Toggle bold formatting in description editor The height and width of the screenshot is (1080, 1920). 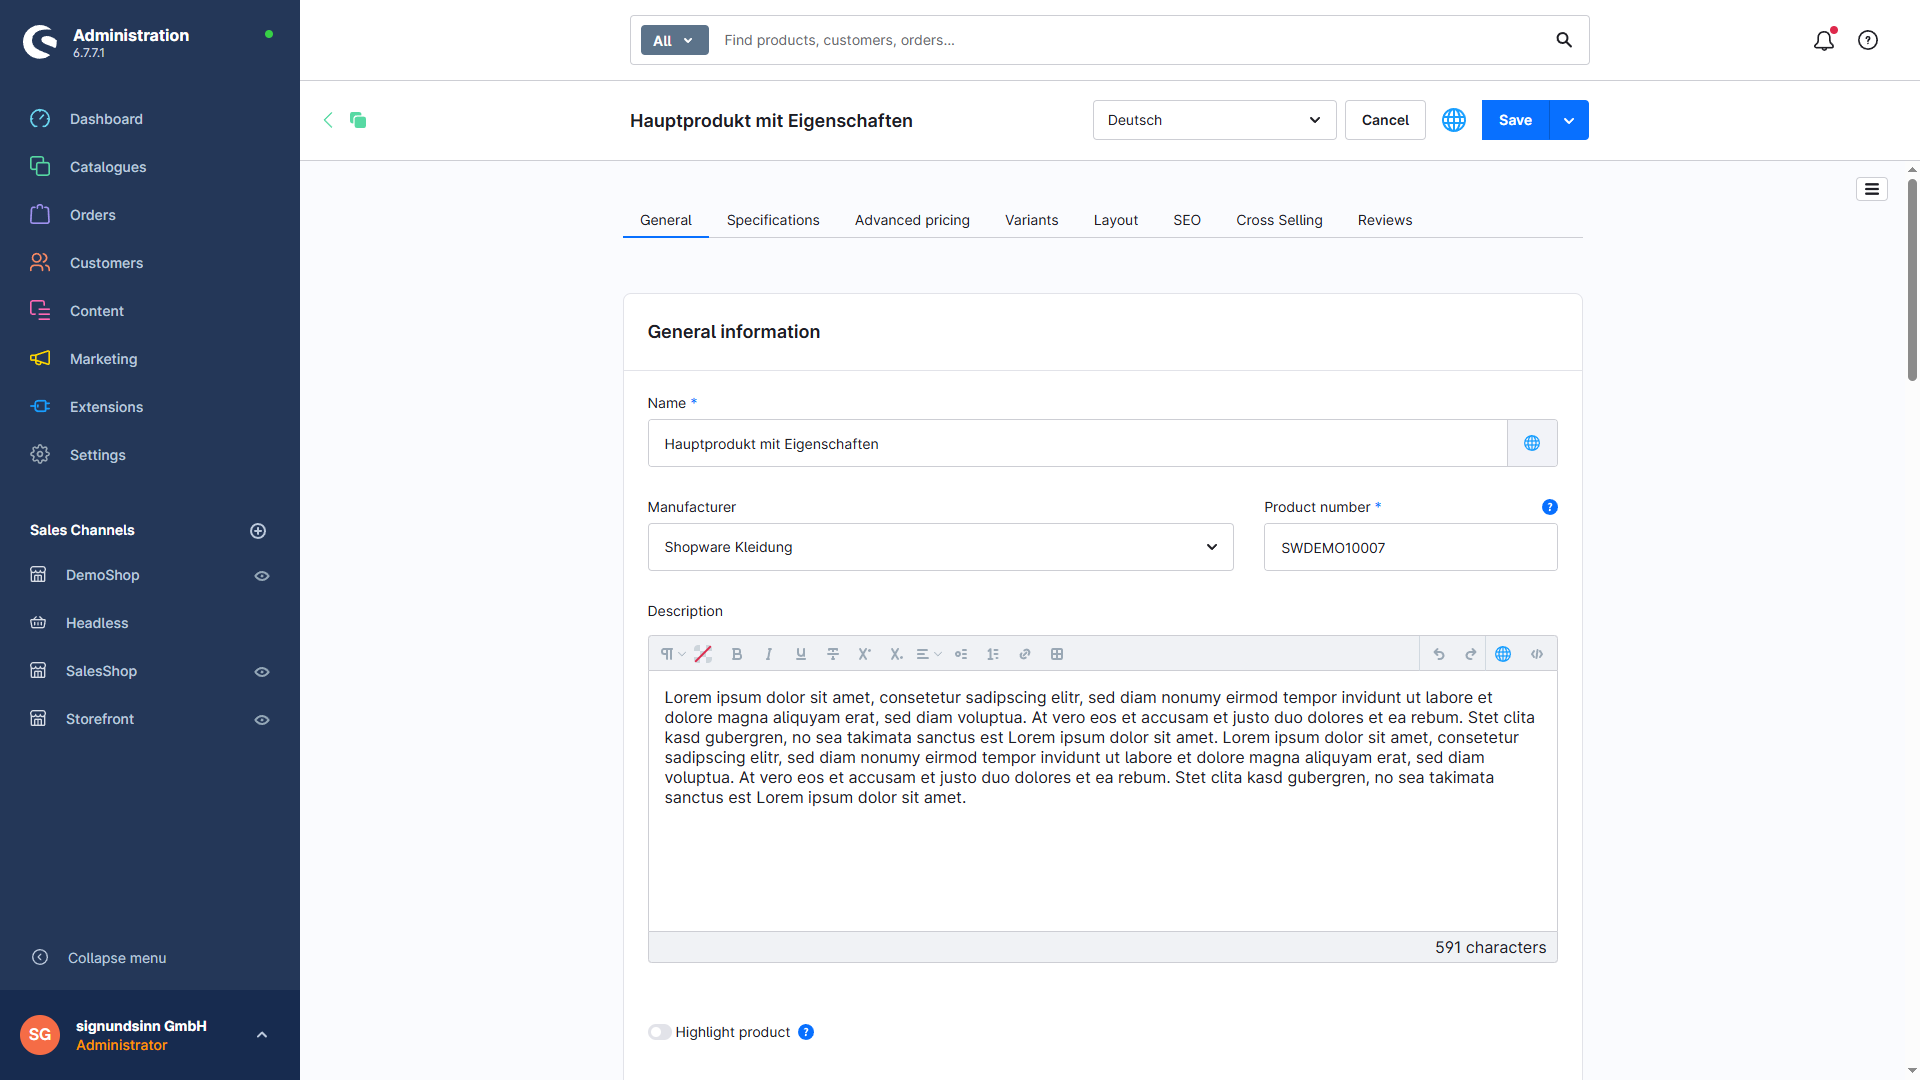tap(737, 654)
